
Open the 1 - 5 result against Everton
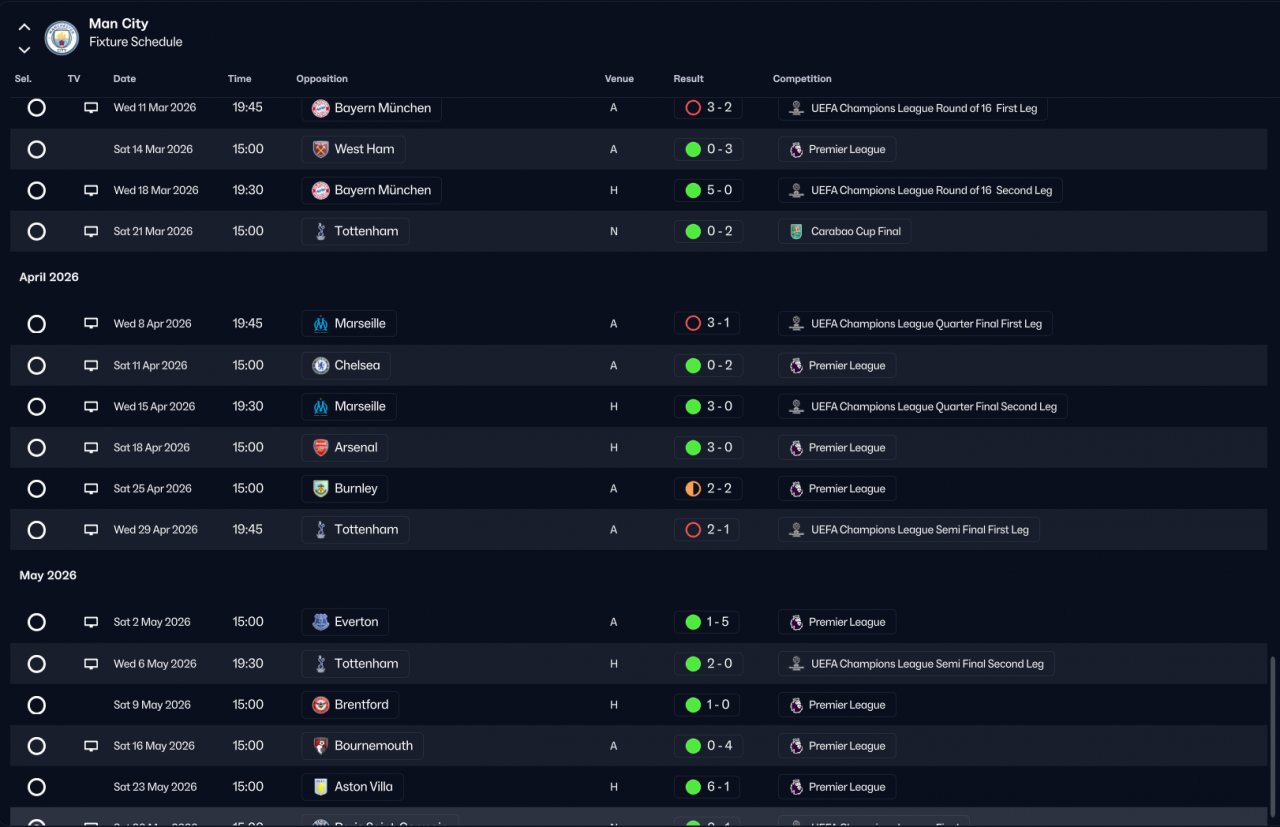point(707,622)
